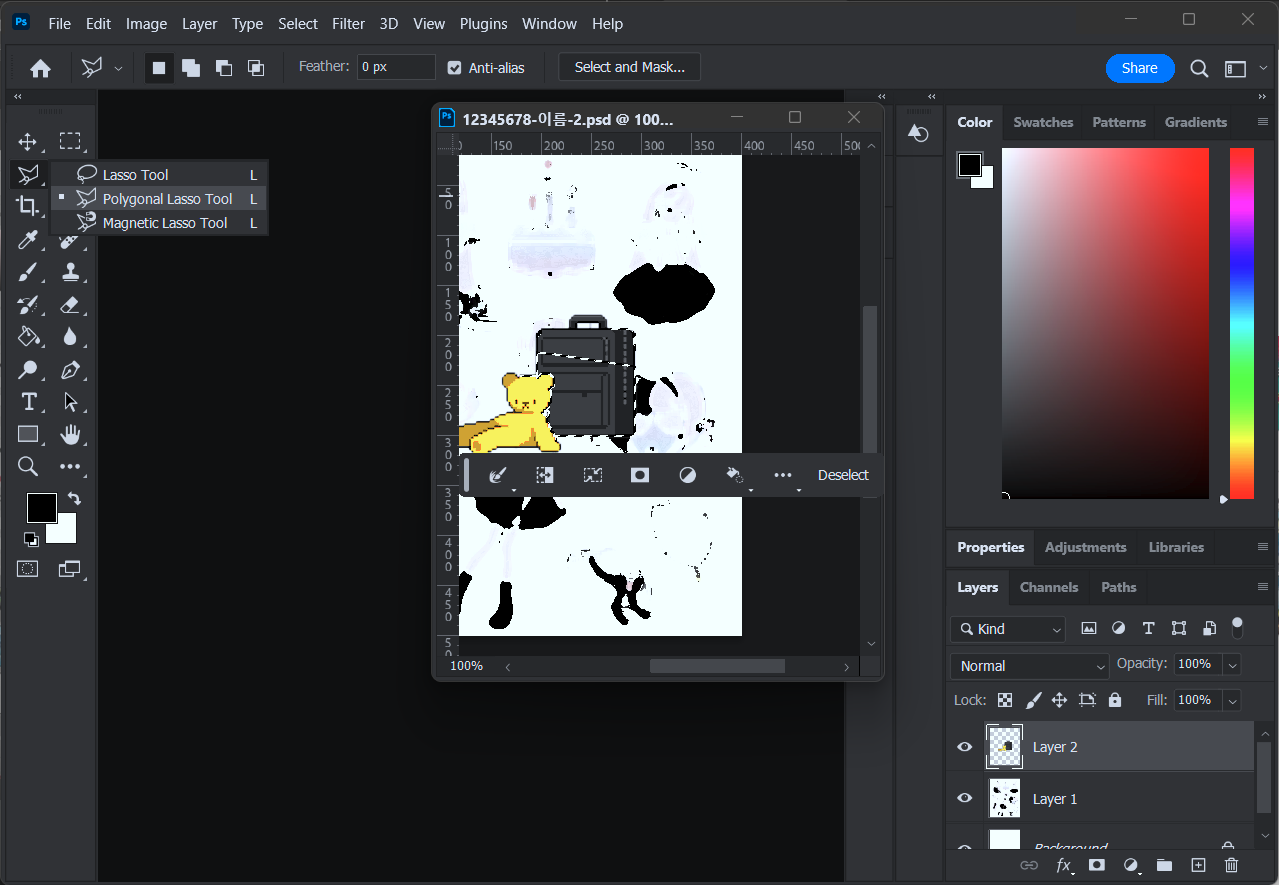Select the Path Selection arrow tool
Viewport: 1279px width, 885px height.
[x=70, y=402]
